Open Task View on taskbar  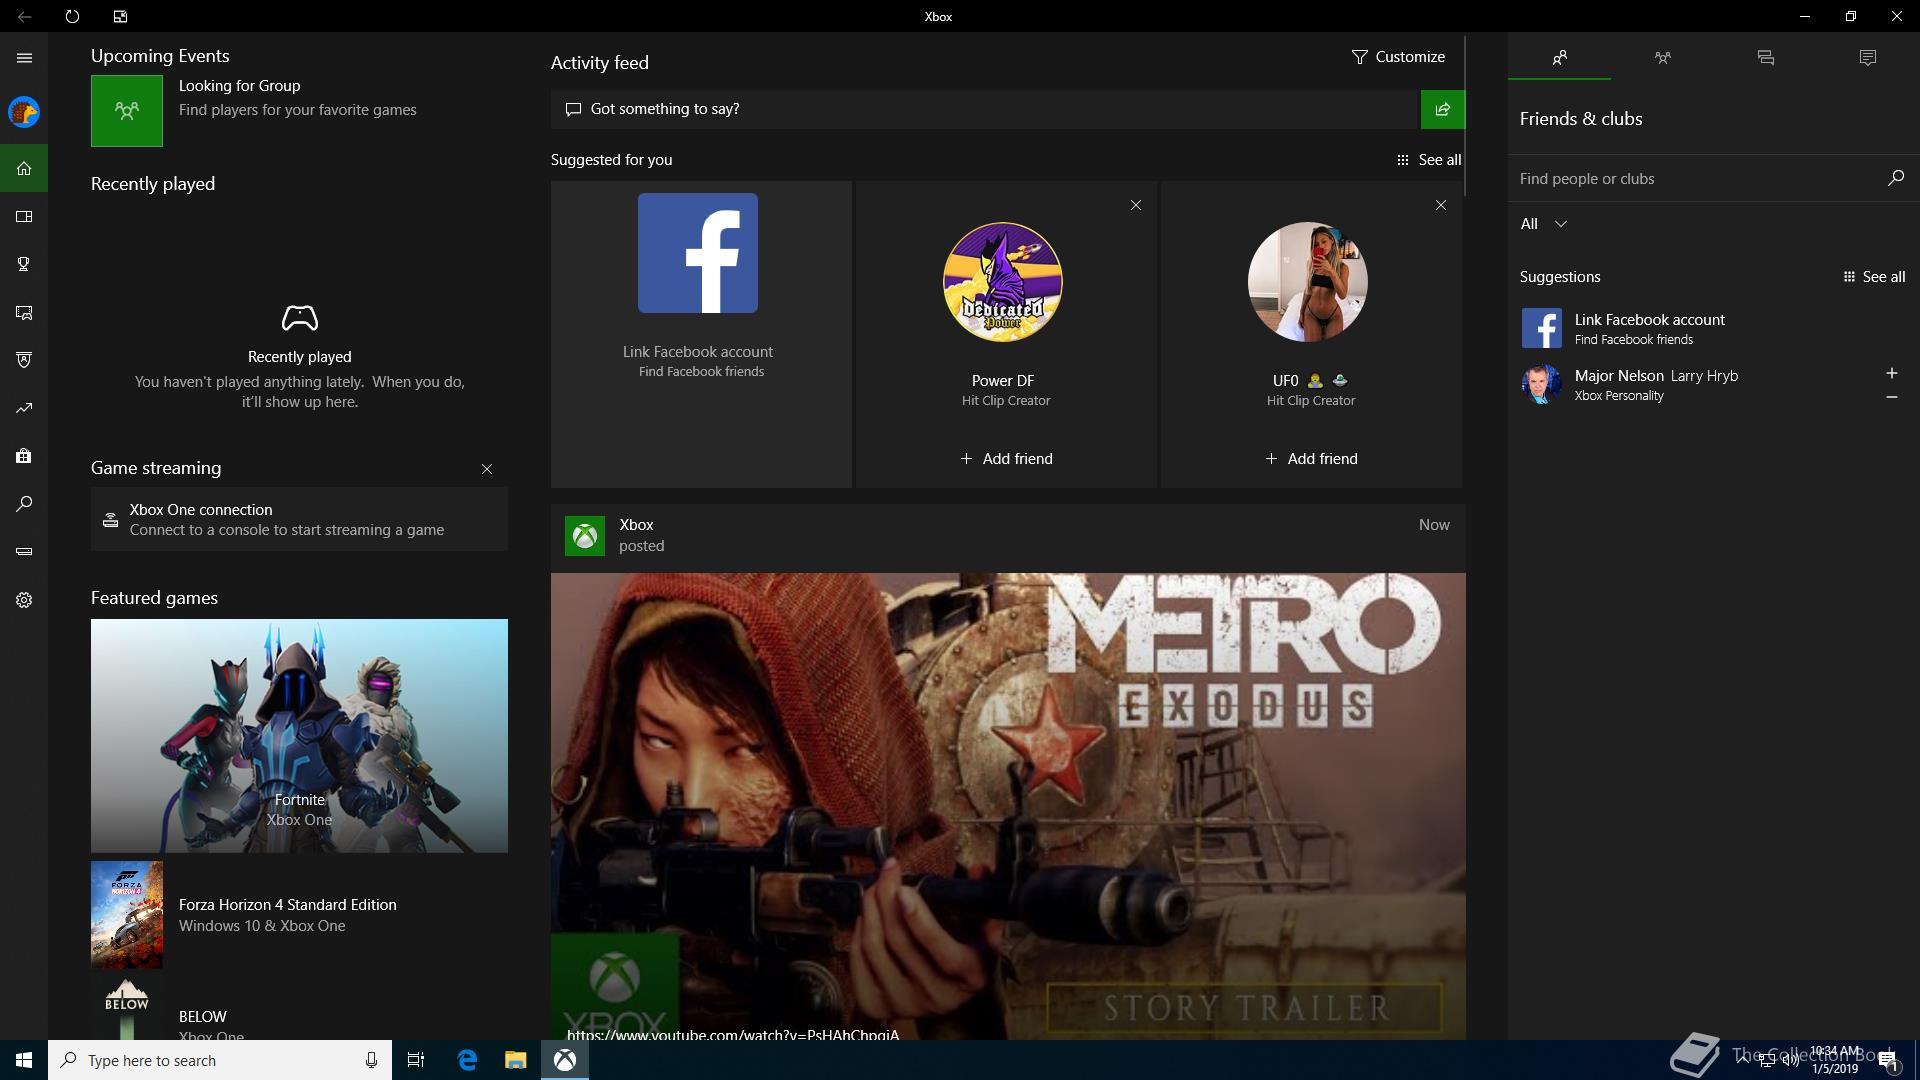pyautogui.click(x=416, y=1060)
